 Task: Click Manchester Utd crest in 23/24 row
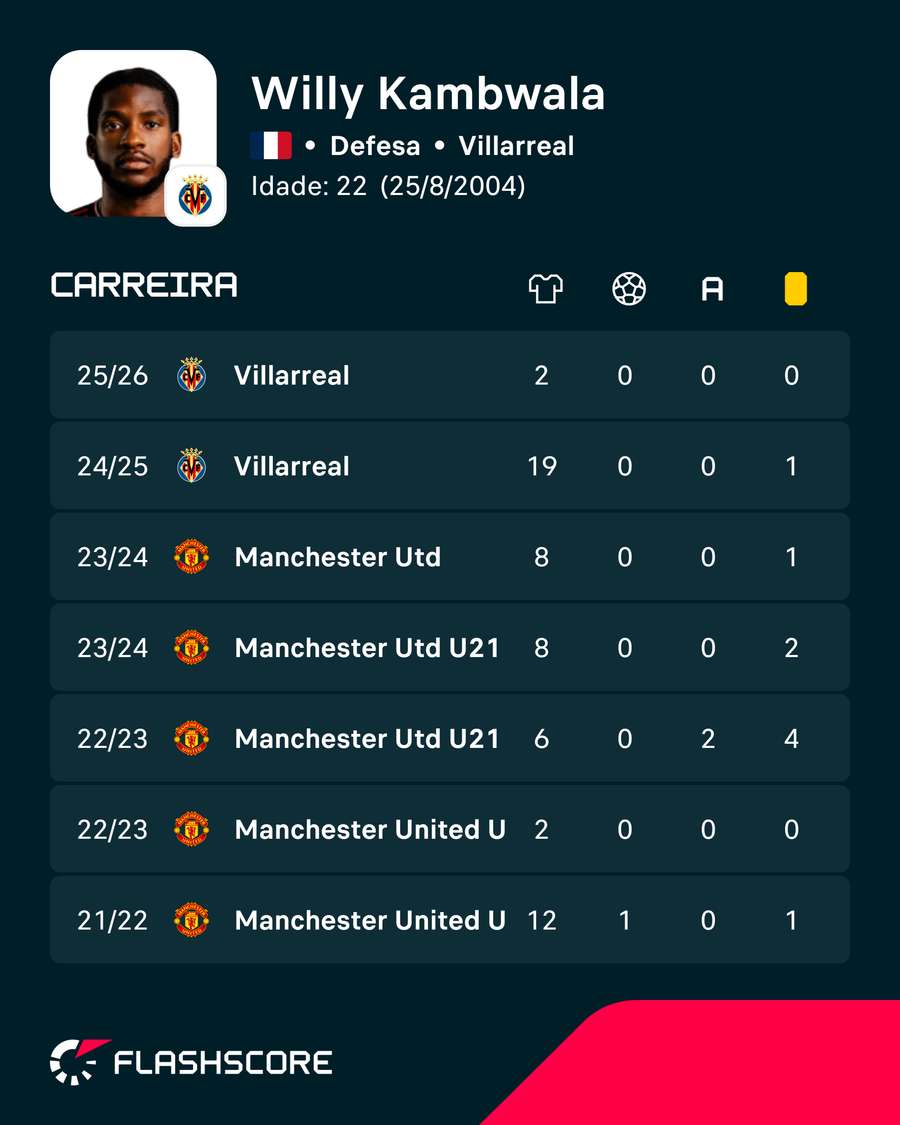tap(192, 557)
